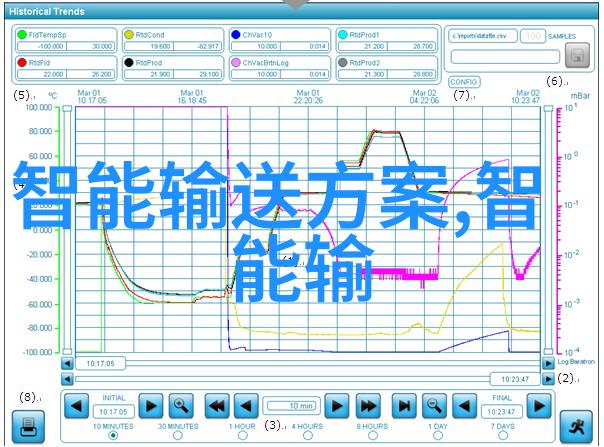The height and width of the screenshot is (447, 604).
Task: Click the datafile.csv path field
Action: click(483, 36)
